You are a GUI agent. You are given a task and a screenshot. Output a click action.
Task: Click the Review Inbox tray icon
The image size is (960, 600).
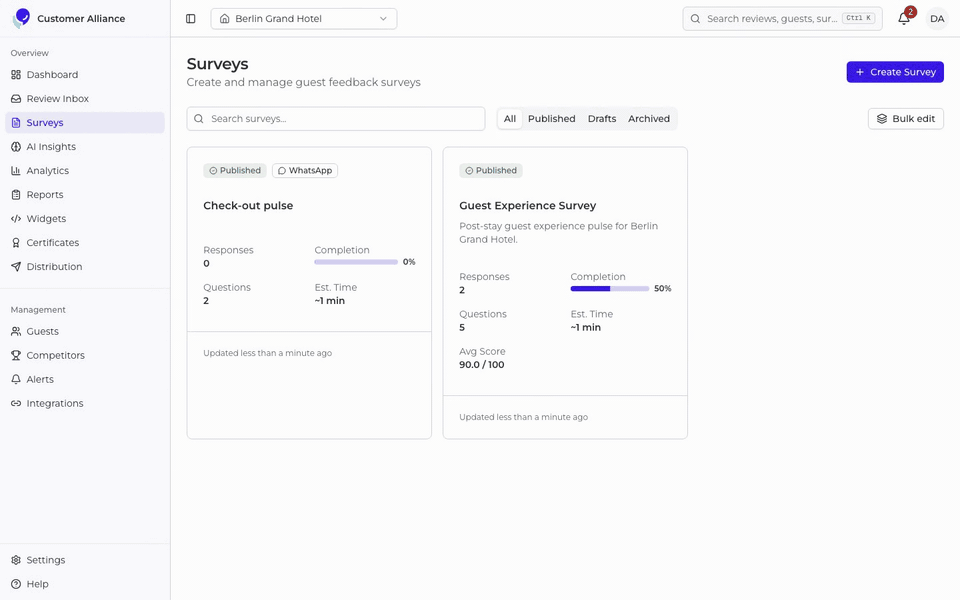pos(16,99)
